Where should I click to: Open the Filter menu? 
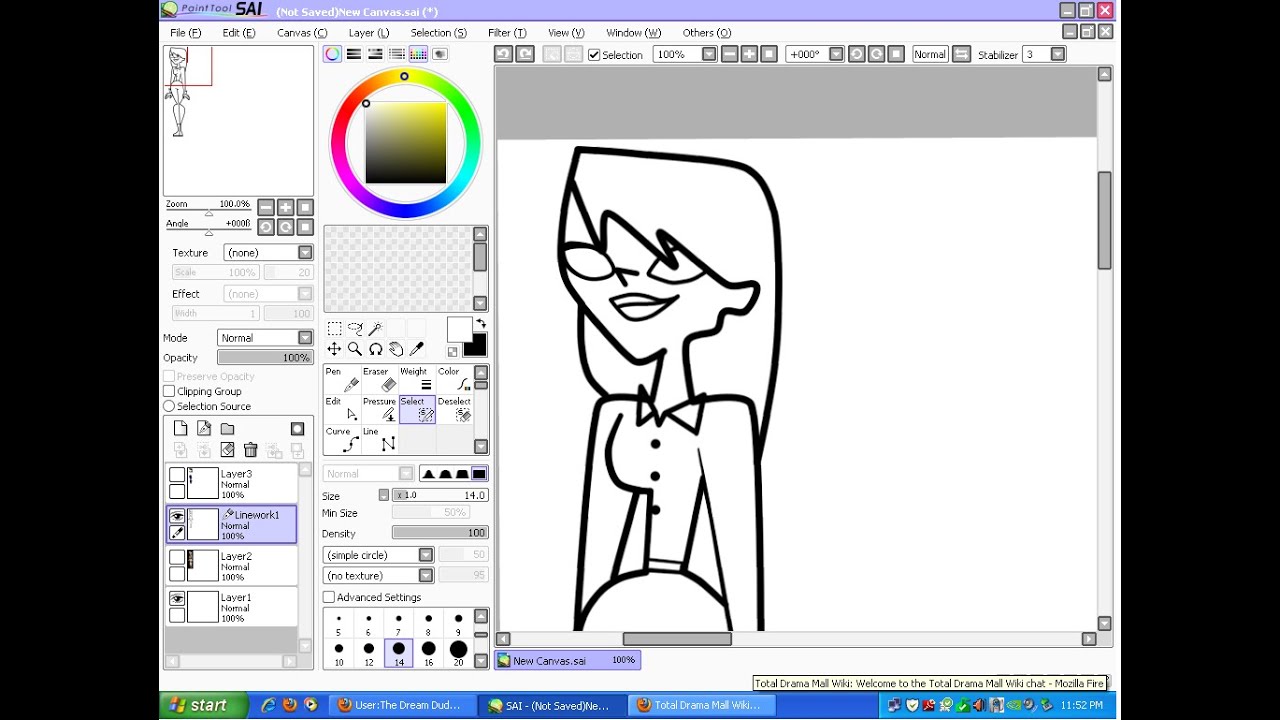[507, 33]
